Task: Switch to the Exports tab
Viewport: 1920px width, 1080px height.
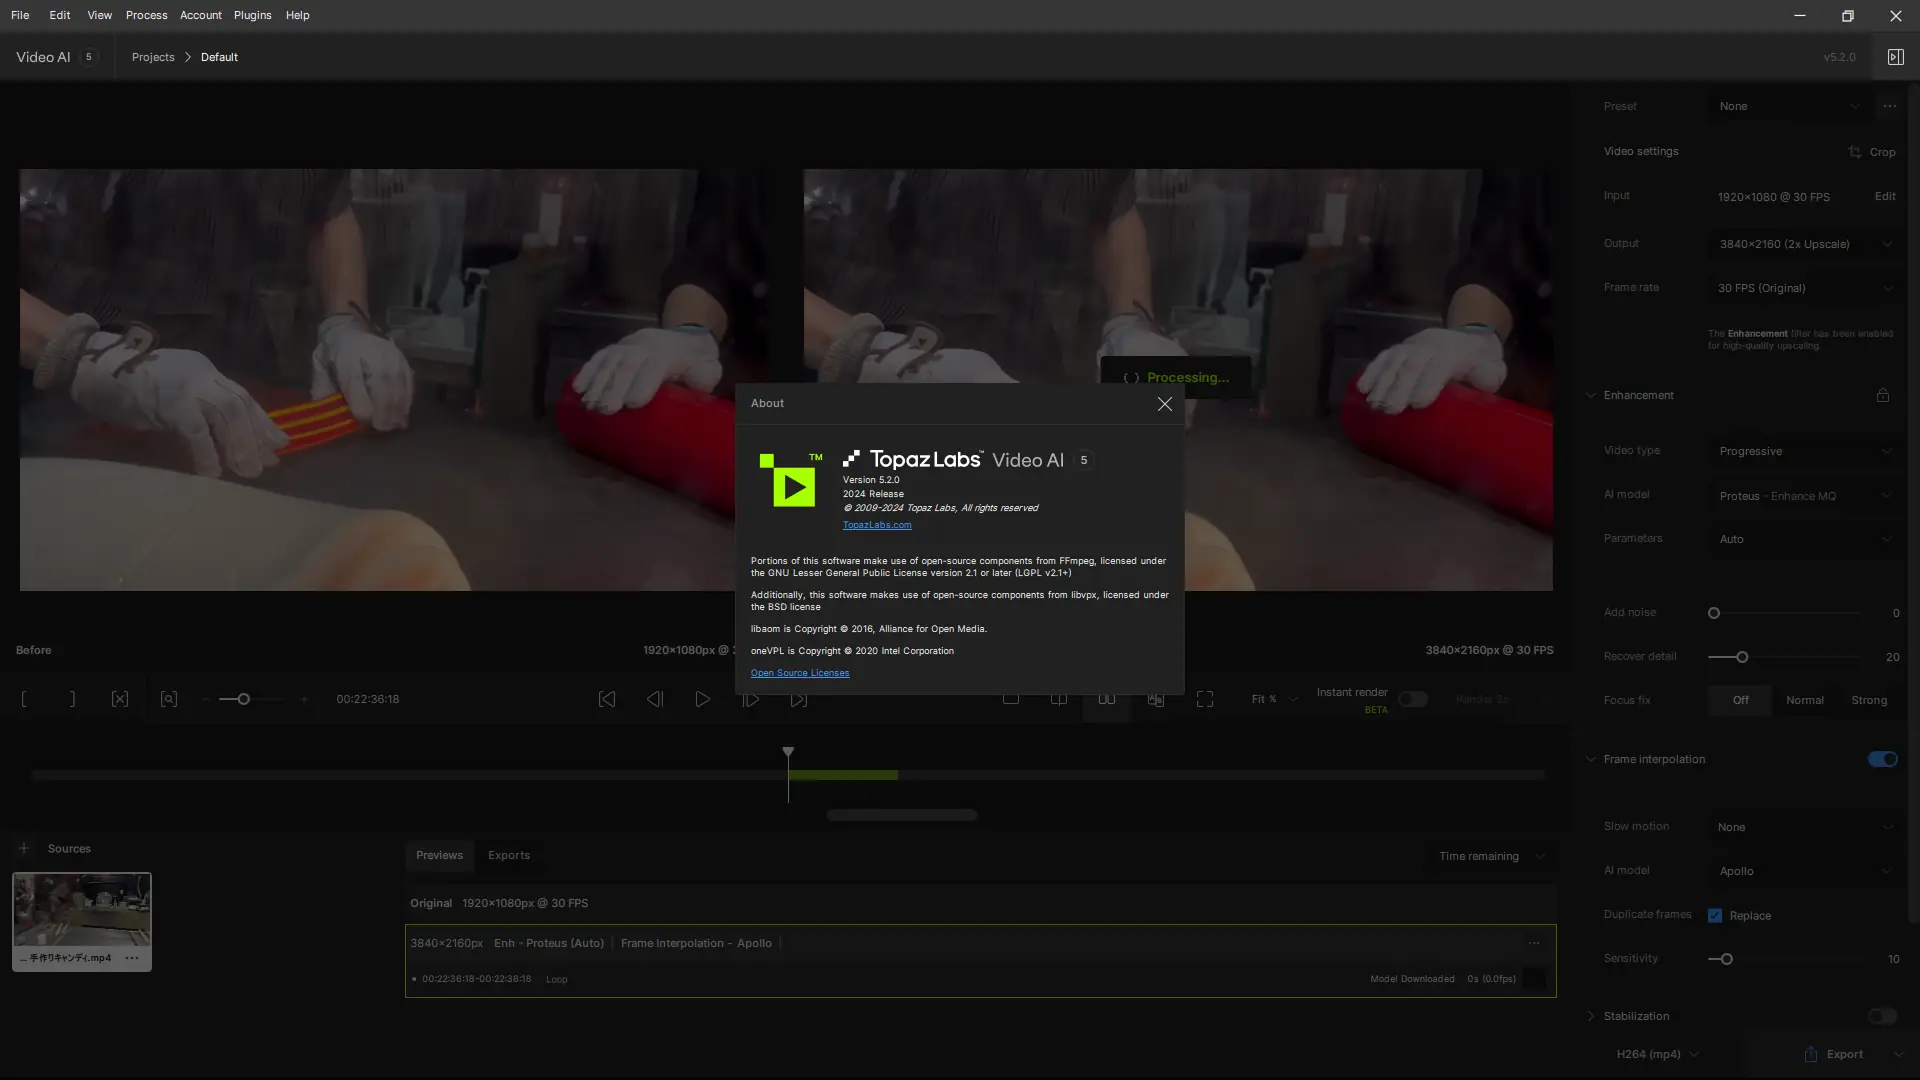Action: (x=508, y=855)
